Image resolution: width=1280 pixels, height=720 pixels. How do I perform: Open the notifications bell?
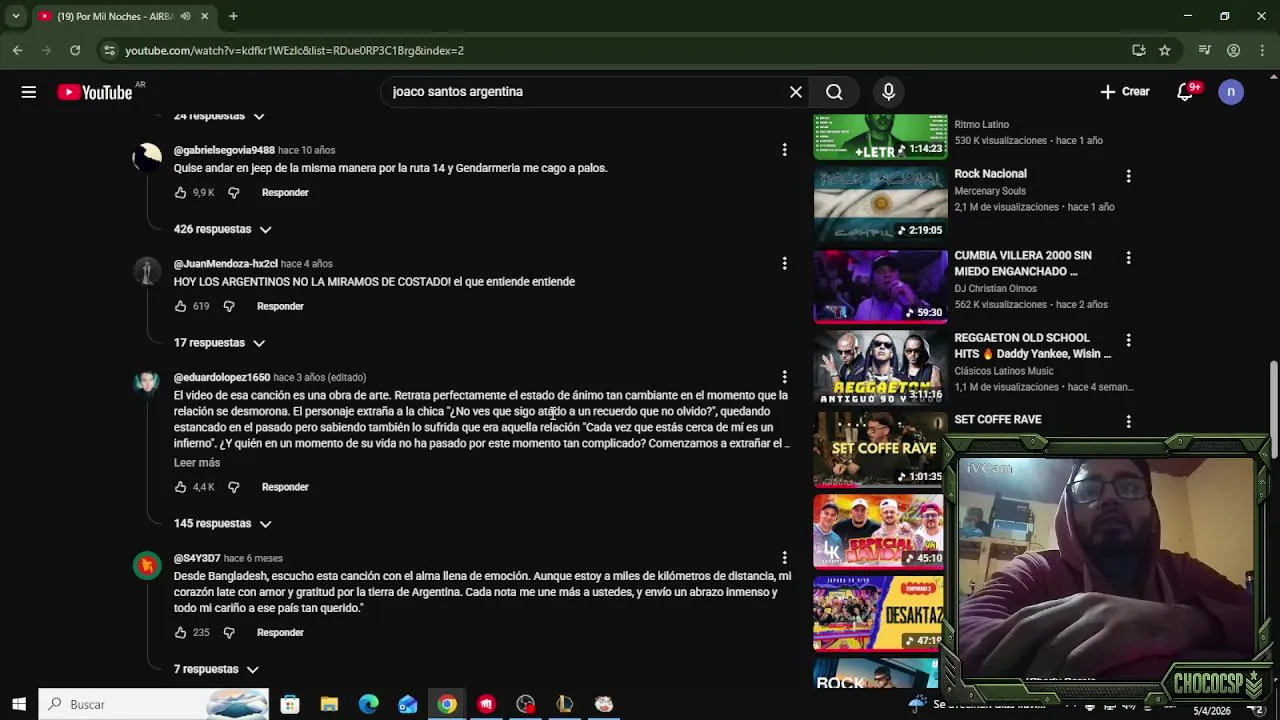click(1185, 92)
